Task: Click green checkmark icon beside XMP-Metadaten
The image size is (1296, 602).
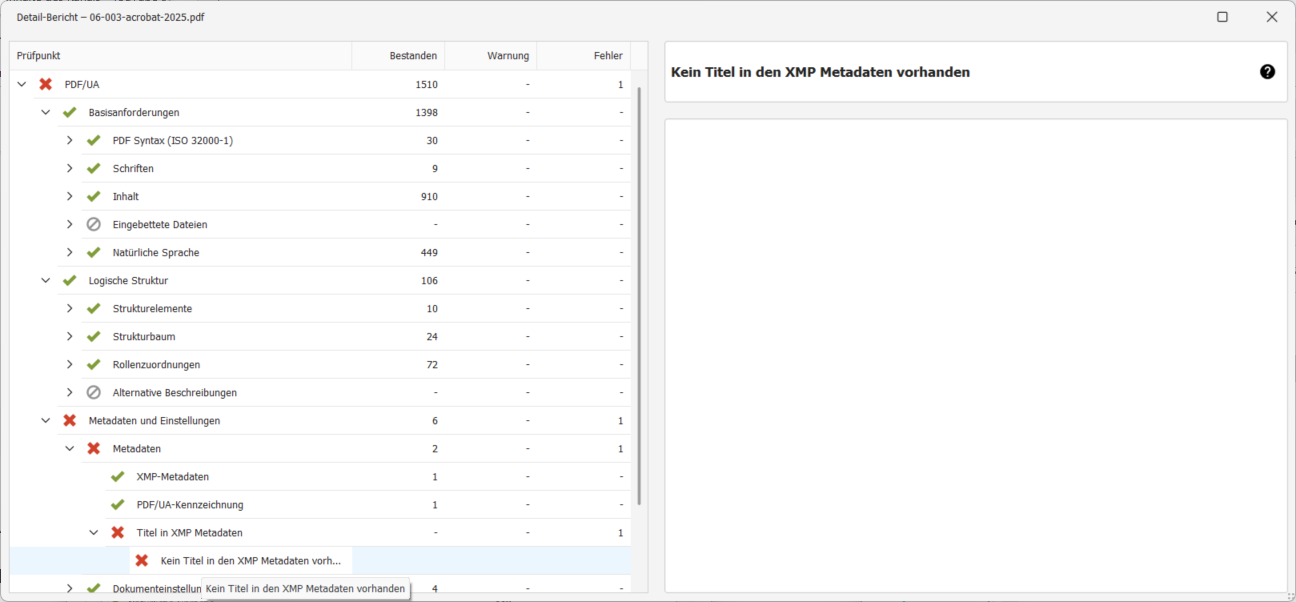Action: (117, 477)
